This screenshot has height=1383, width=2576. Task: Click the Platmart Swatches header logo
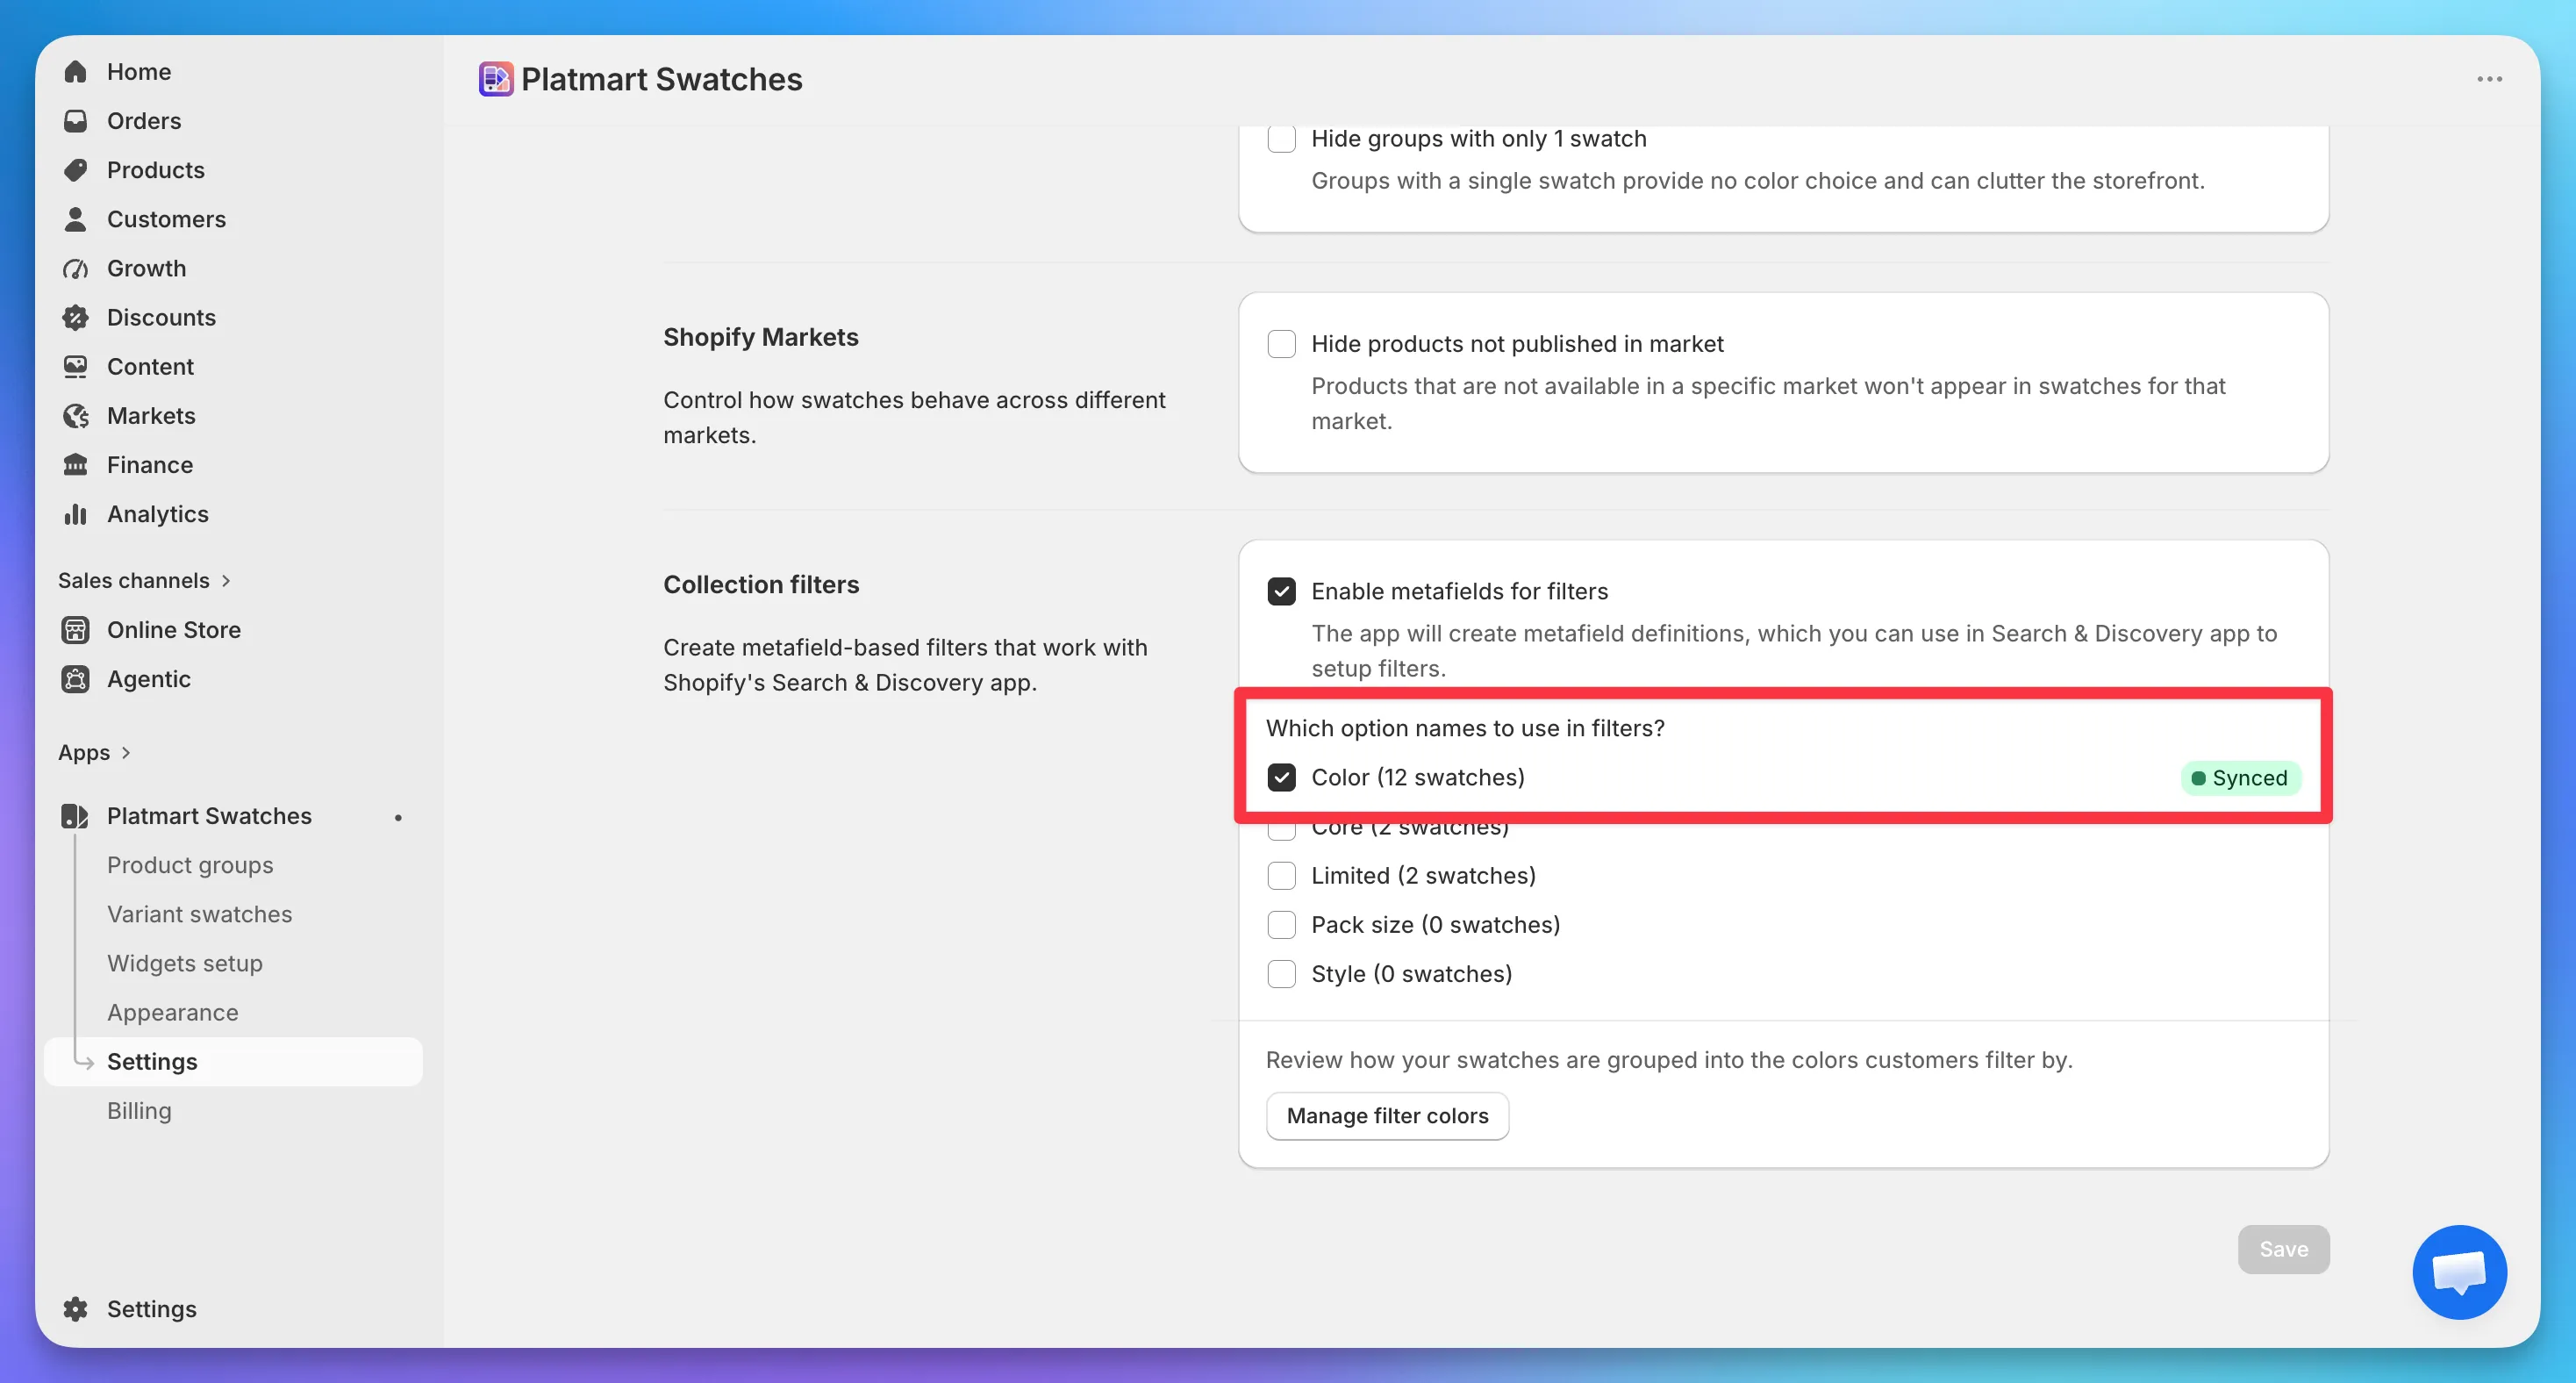tap(496, 79)
